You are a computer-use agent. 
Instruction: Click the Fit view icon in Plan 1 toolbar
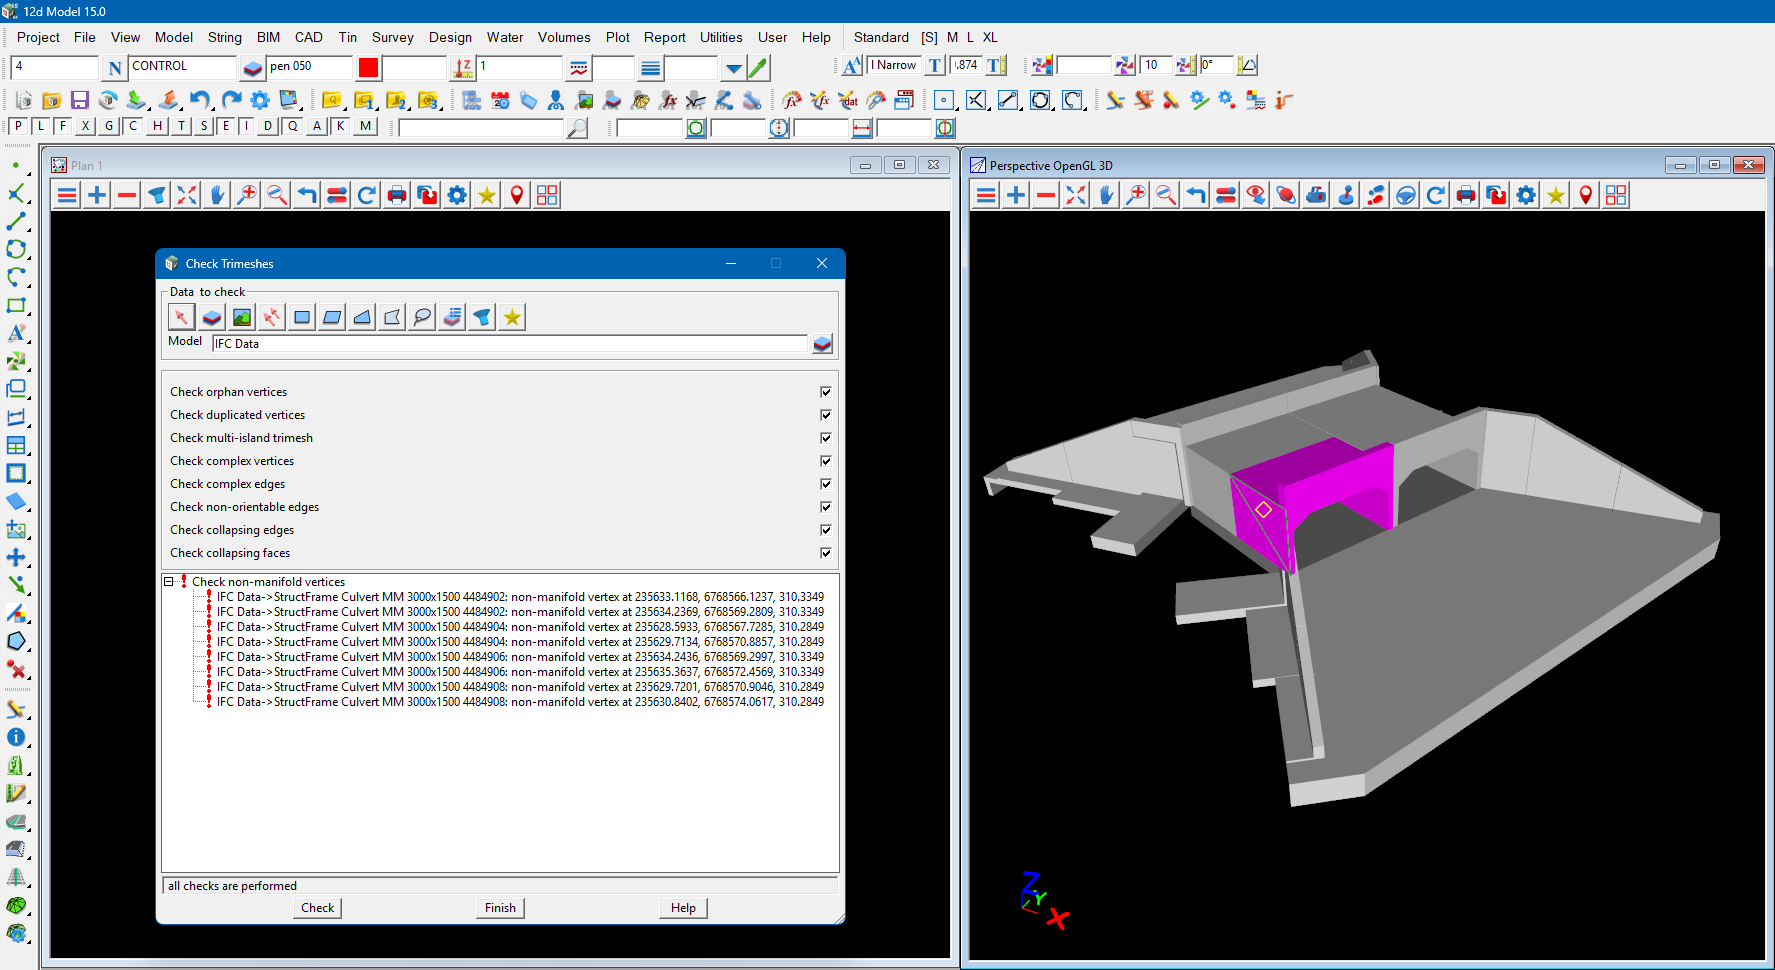[x=187, y=195]
